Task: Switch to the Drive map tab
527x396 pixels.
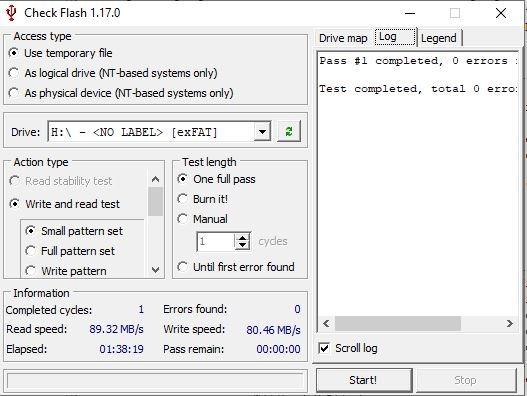Action: tap(343, 38)
